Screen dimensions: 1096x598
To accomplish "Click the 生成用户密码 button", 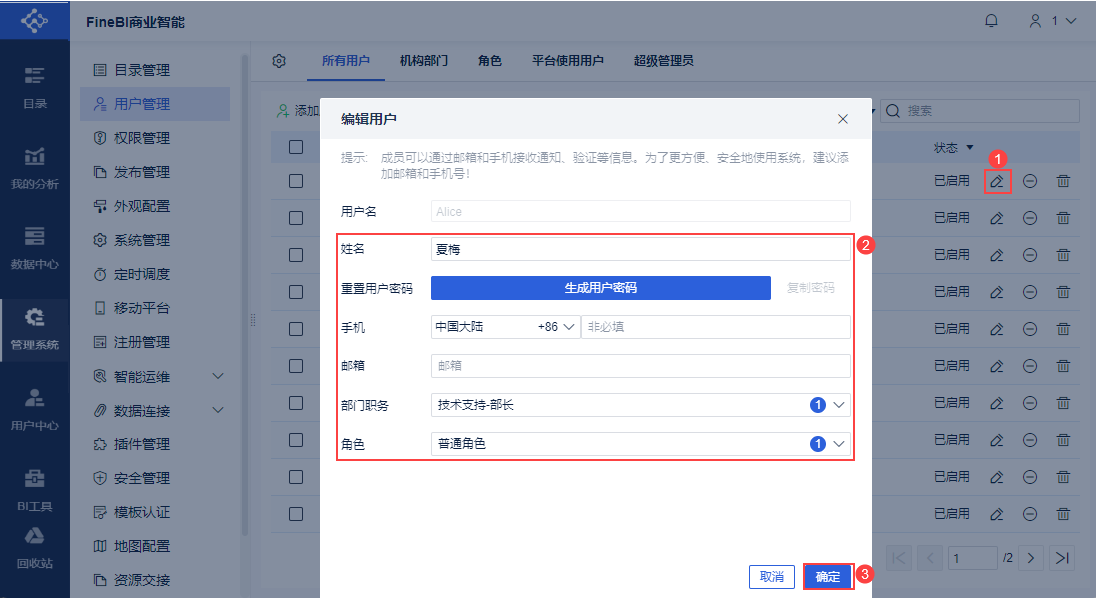I will 600,288.
